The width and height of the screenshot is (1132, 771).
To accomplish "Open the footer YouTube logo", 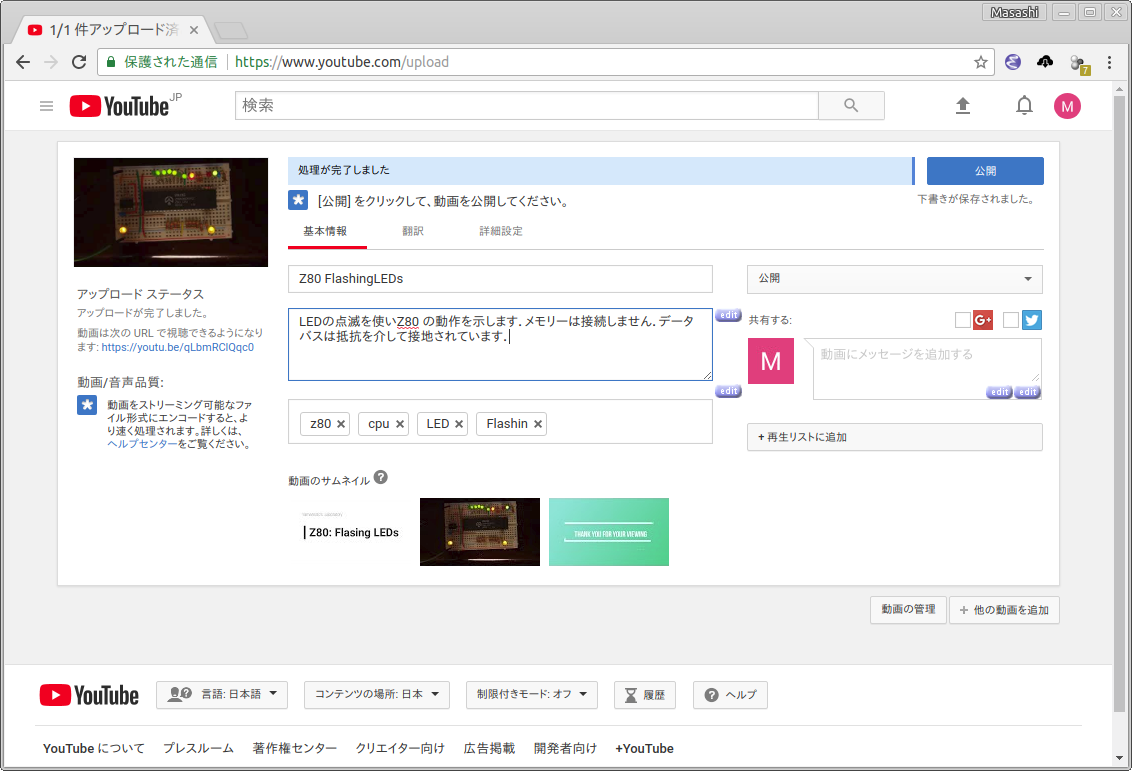I will pos(90,695).
